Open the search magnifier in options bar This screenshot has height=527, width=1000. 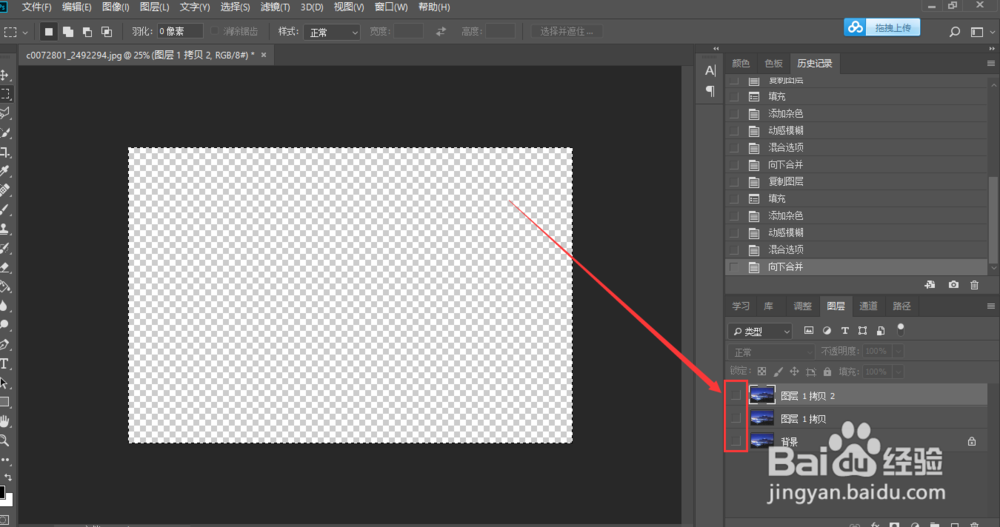955,31
